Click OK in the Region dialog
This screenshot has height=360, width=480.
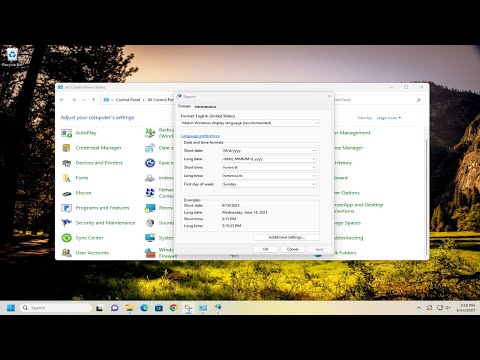click(x=265, y=249)
